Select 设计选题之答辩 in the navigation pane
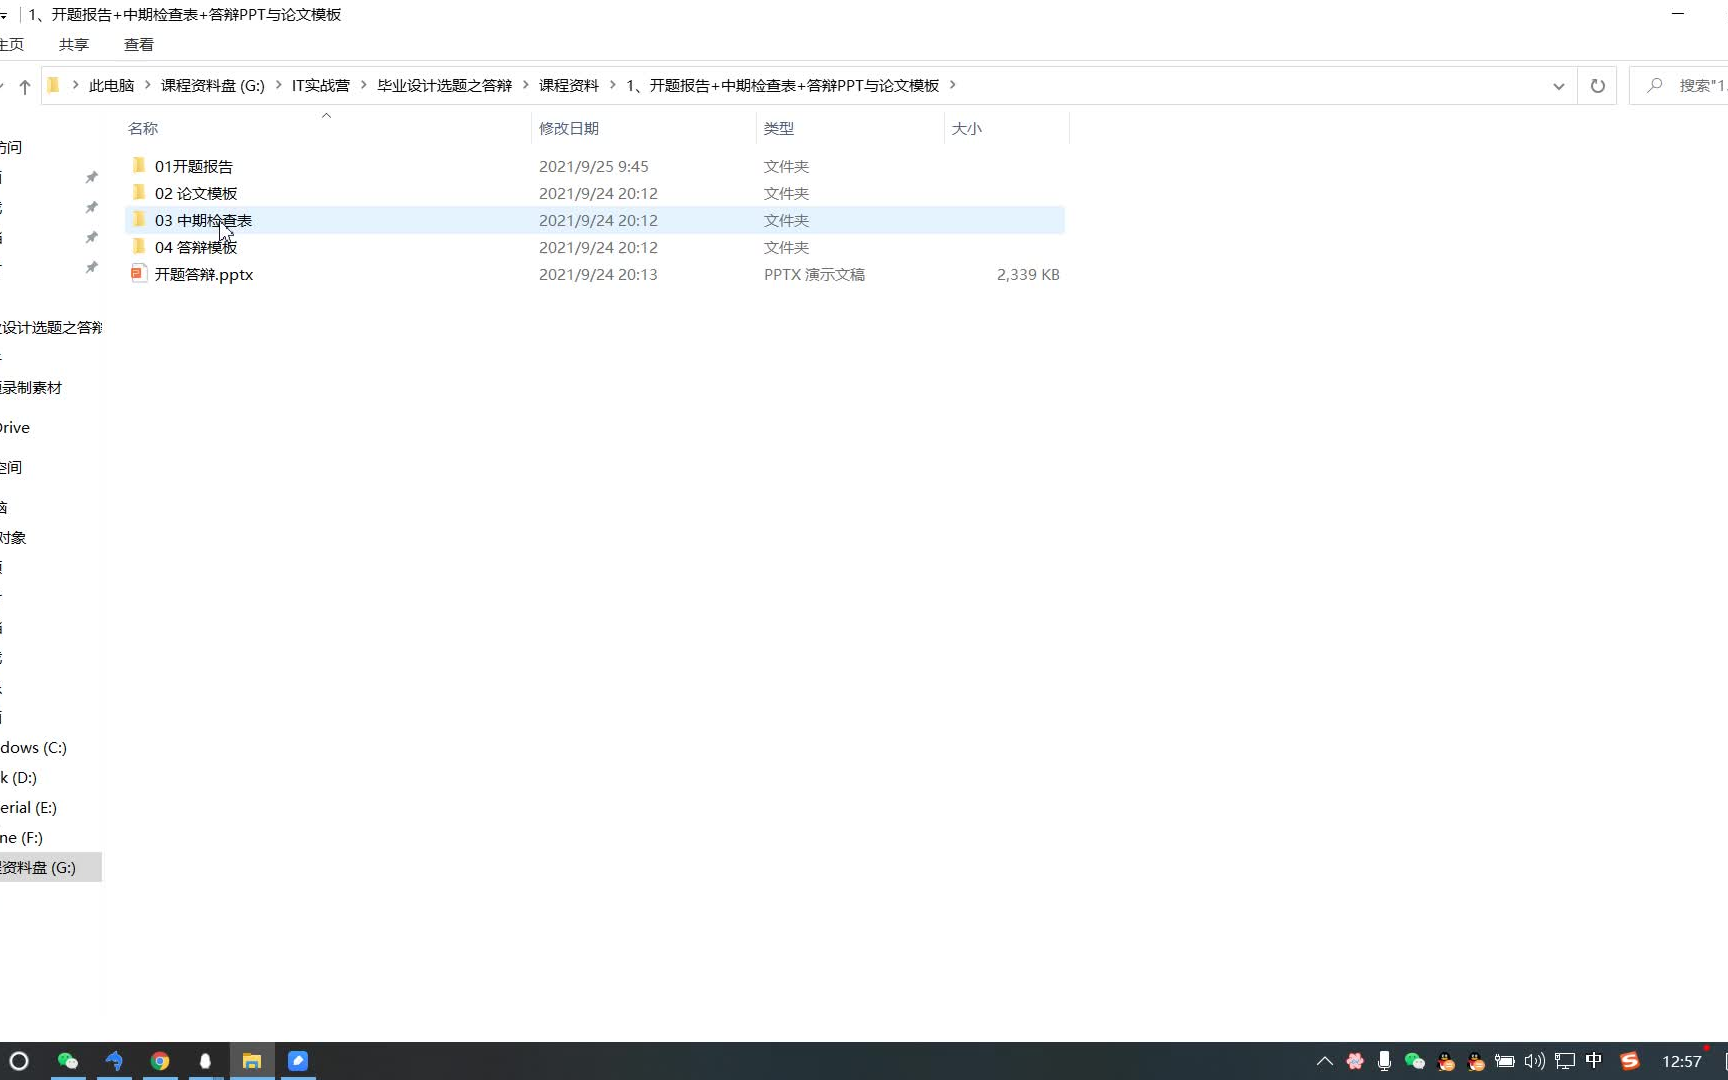This screenshot has height=1080, width=1728. tap(51, 327)
